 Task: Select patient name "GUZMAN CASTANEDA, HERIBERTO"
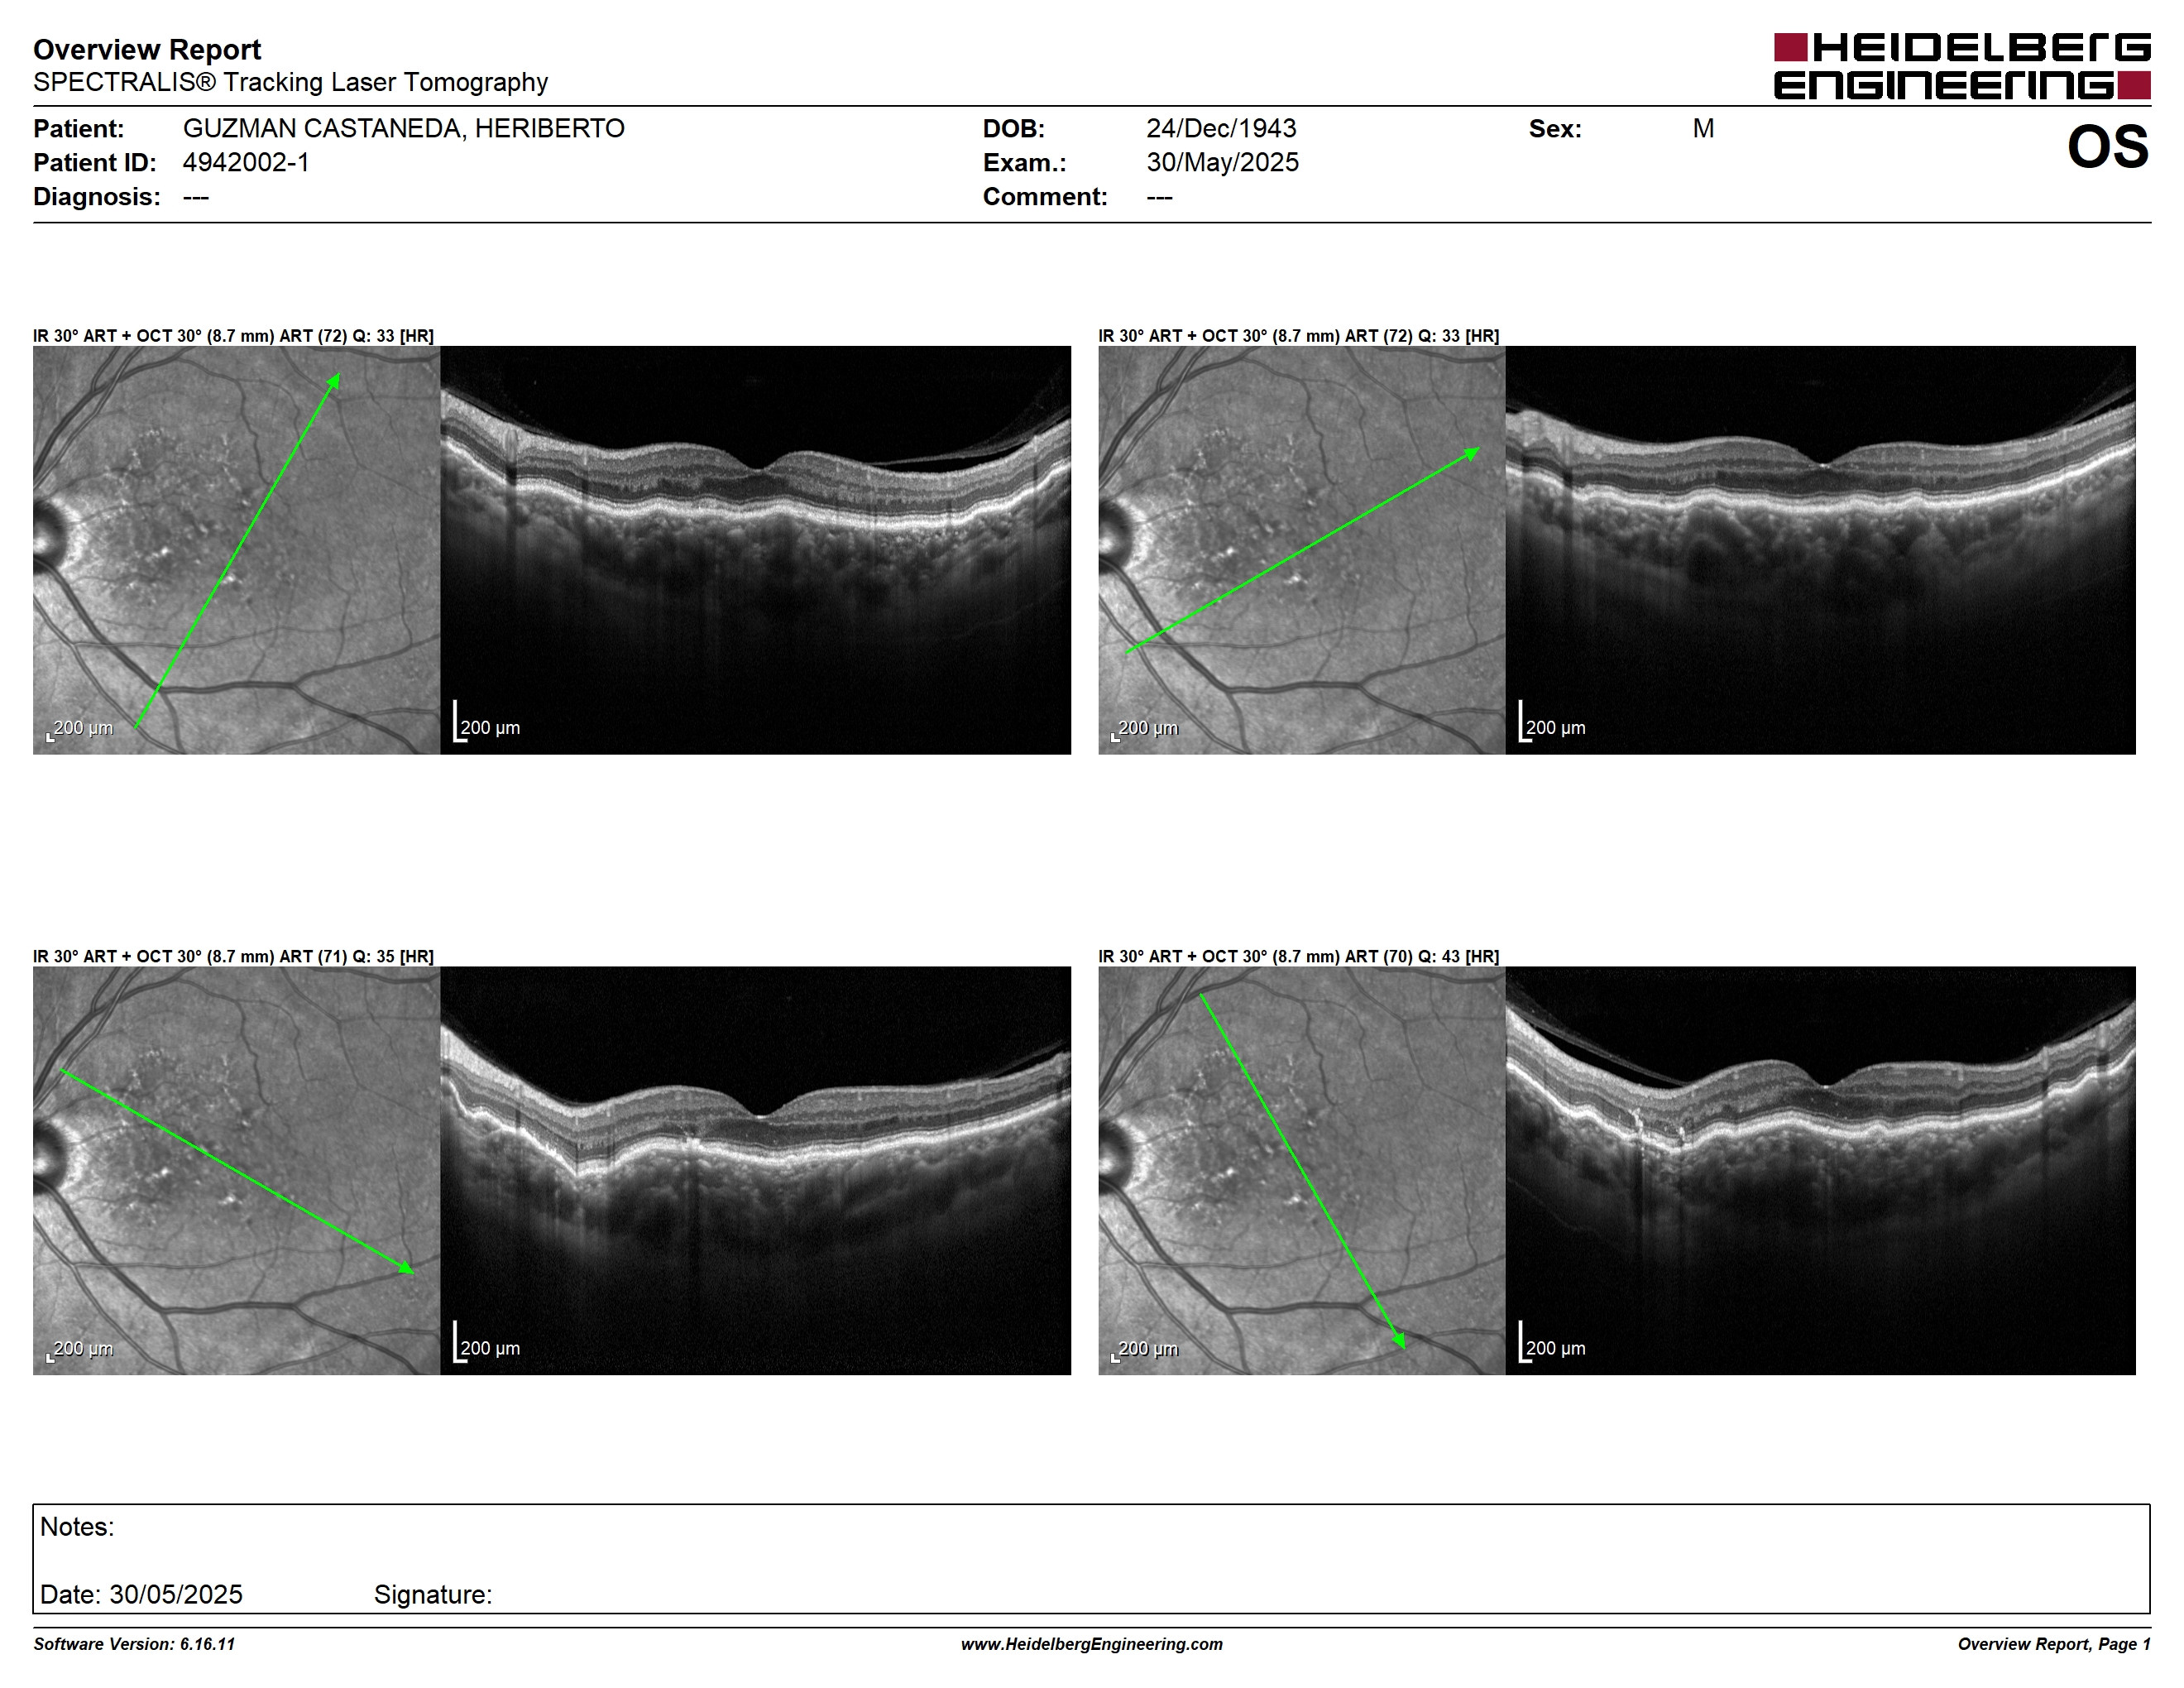click(404, 129)
